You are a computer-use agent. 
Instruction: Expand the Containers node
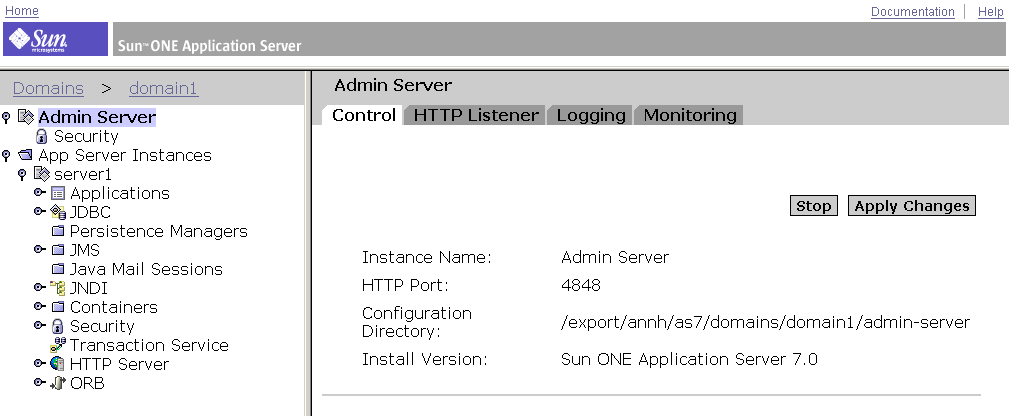[x=40, y=307]
